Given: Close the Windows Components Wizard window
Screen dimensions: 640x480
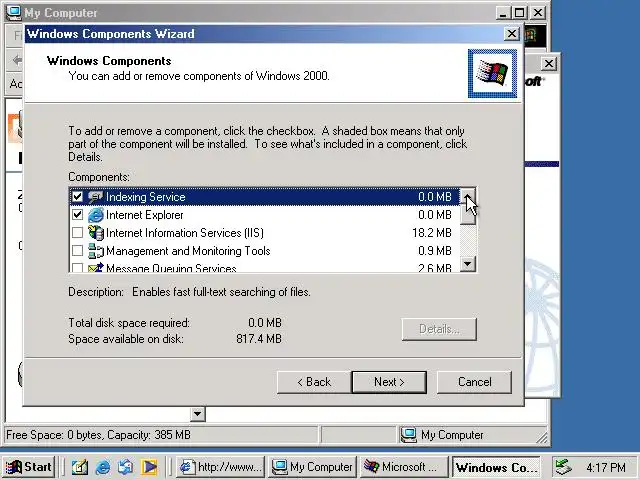Looking at the screenshot, I should pos(511,34).
